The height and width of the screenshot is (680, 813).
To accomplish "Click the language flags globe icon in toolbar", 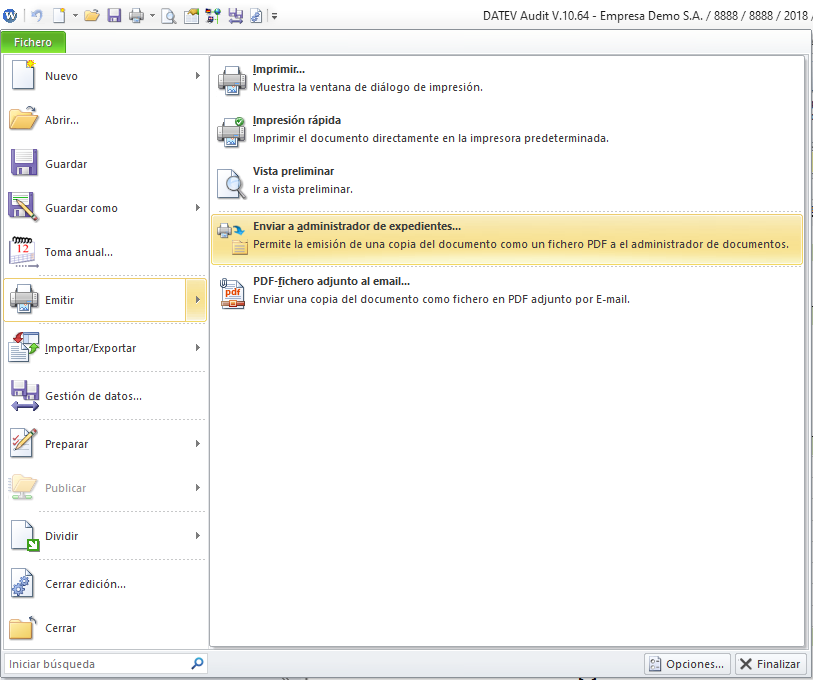I will (213, 16).
